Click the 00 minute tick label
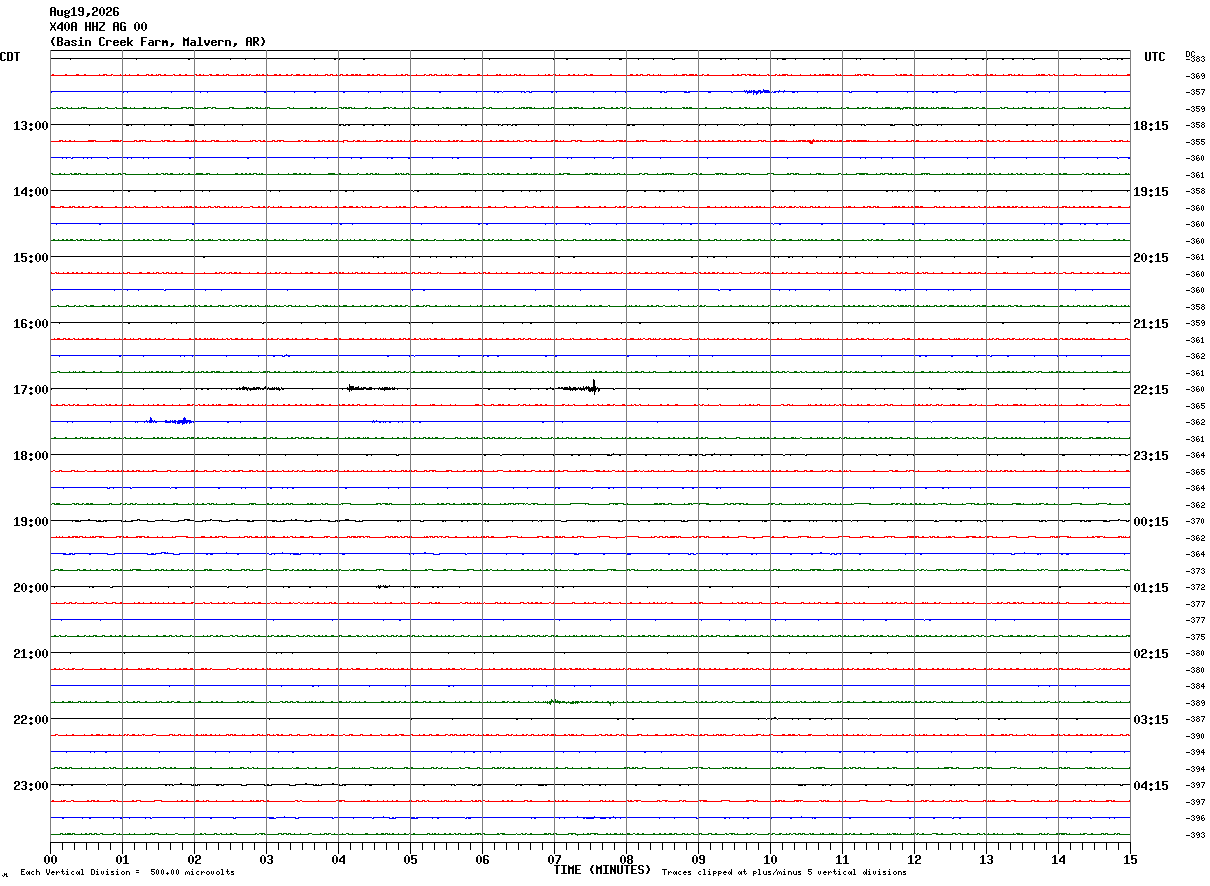 (x=50, y=859)
